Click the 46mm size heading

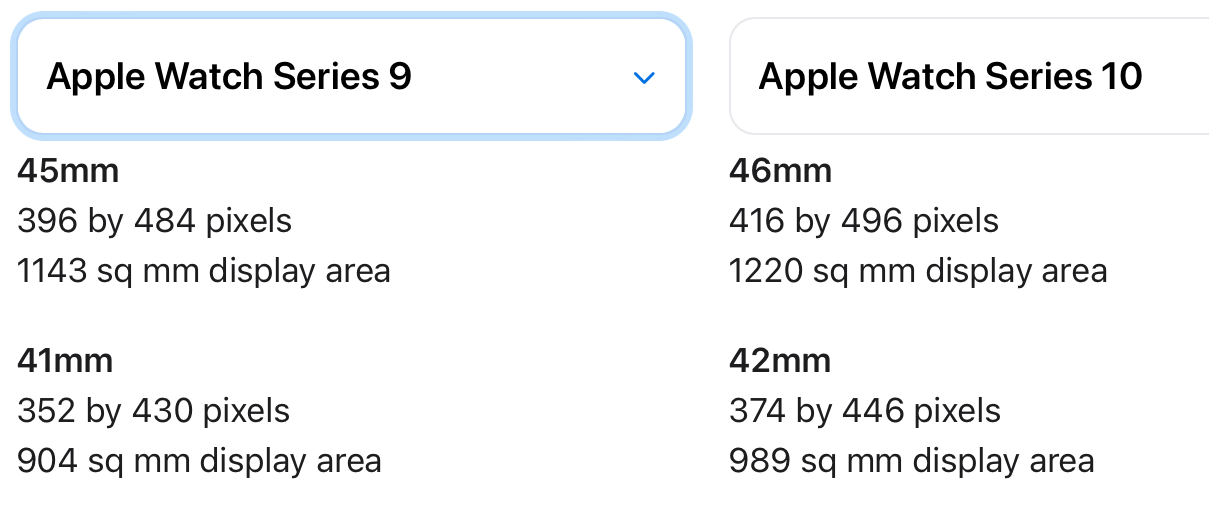click(x=780, y=171)
